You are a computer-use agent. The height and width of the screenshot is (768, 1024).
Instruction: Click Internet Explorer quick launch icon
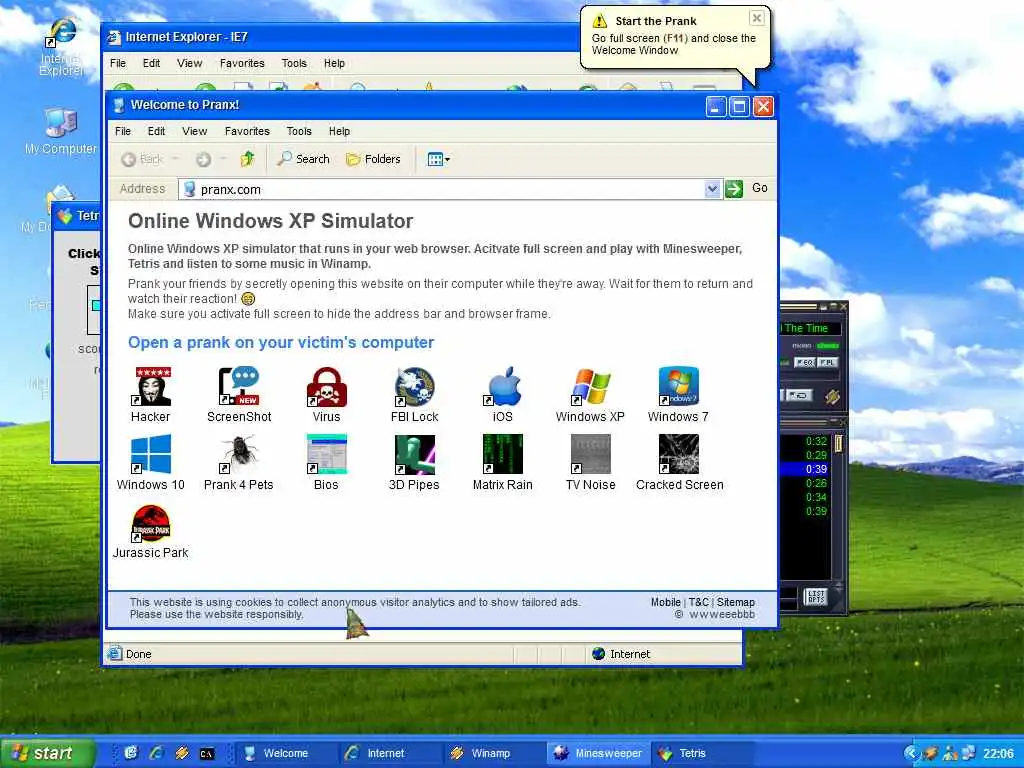click(x=156, y=754)
